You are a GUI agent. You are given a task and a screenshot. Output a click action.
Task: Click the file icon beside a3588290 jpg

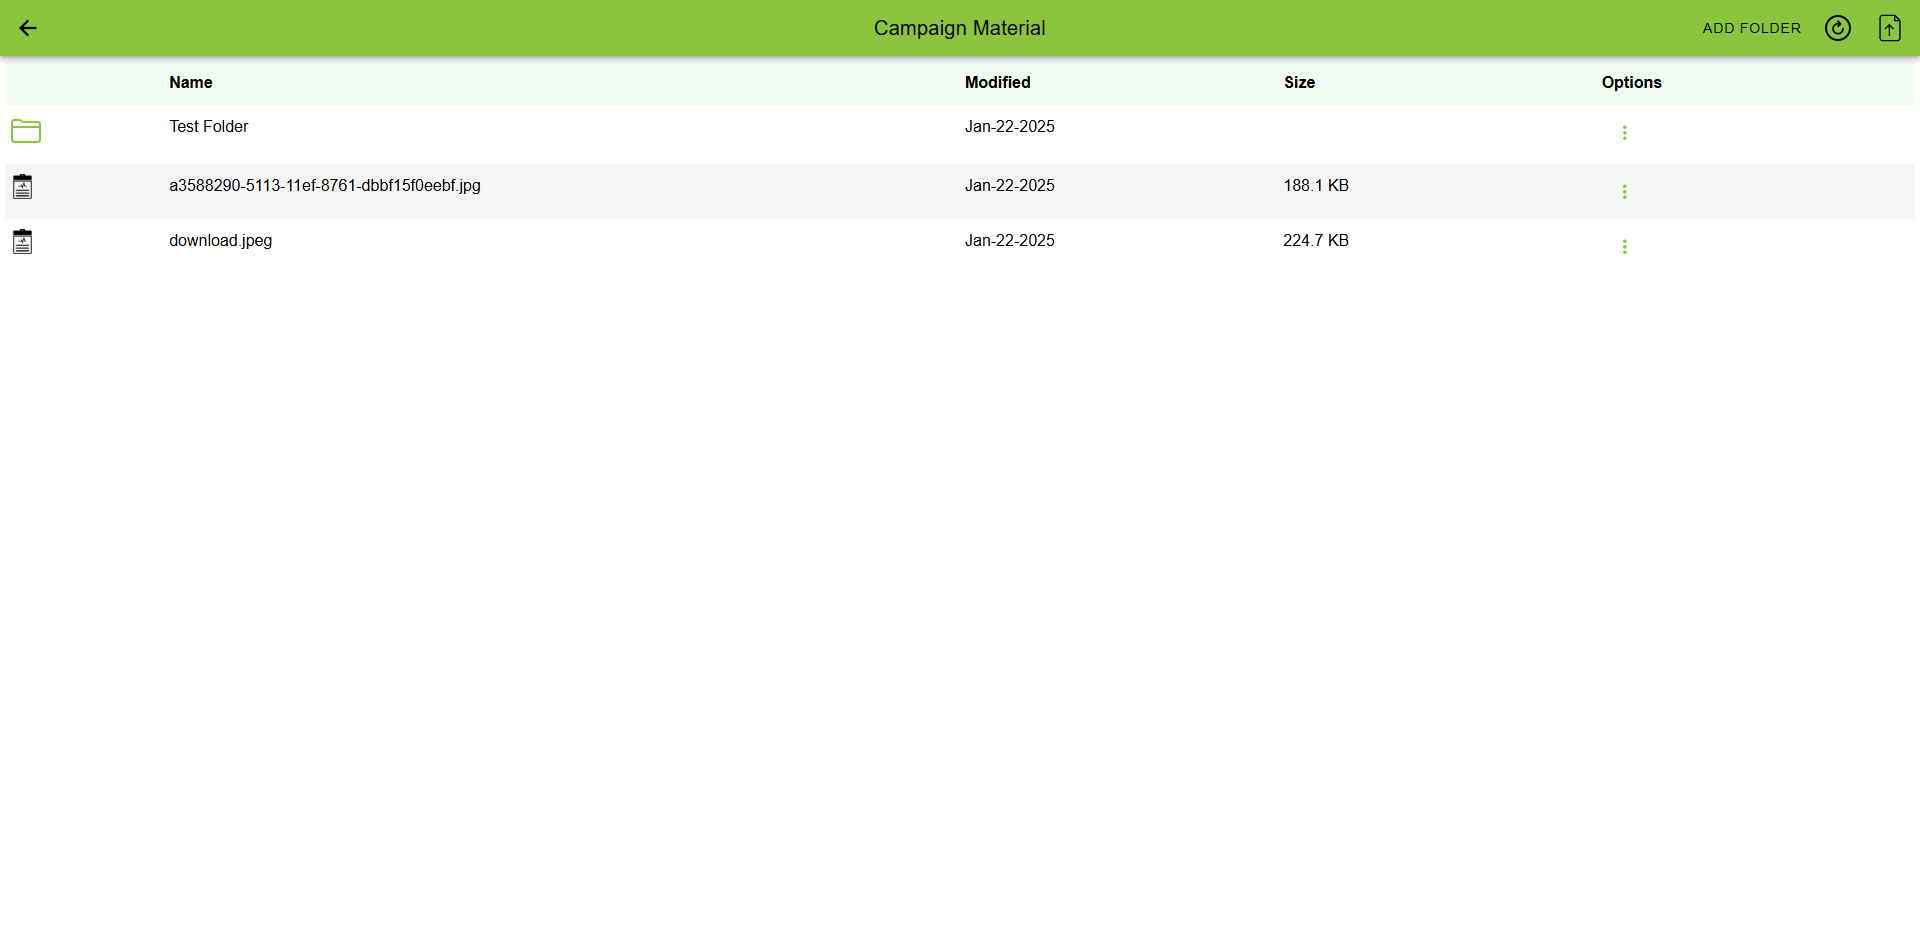(23, 187)
